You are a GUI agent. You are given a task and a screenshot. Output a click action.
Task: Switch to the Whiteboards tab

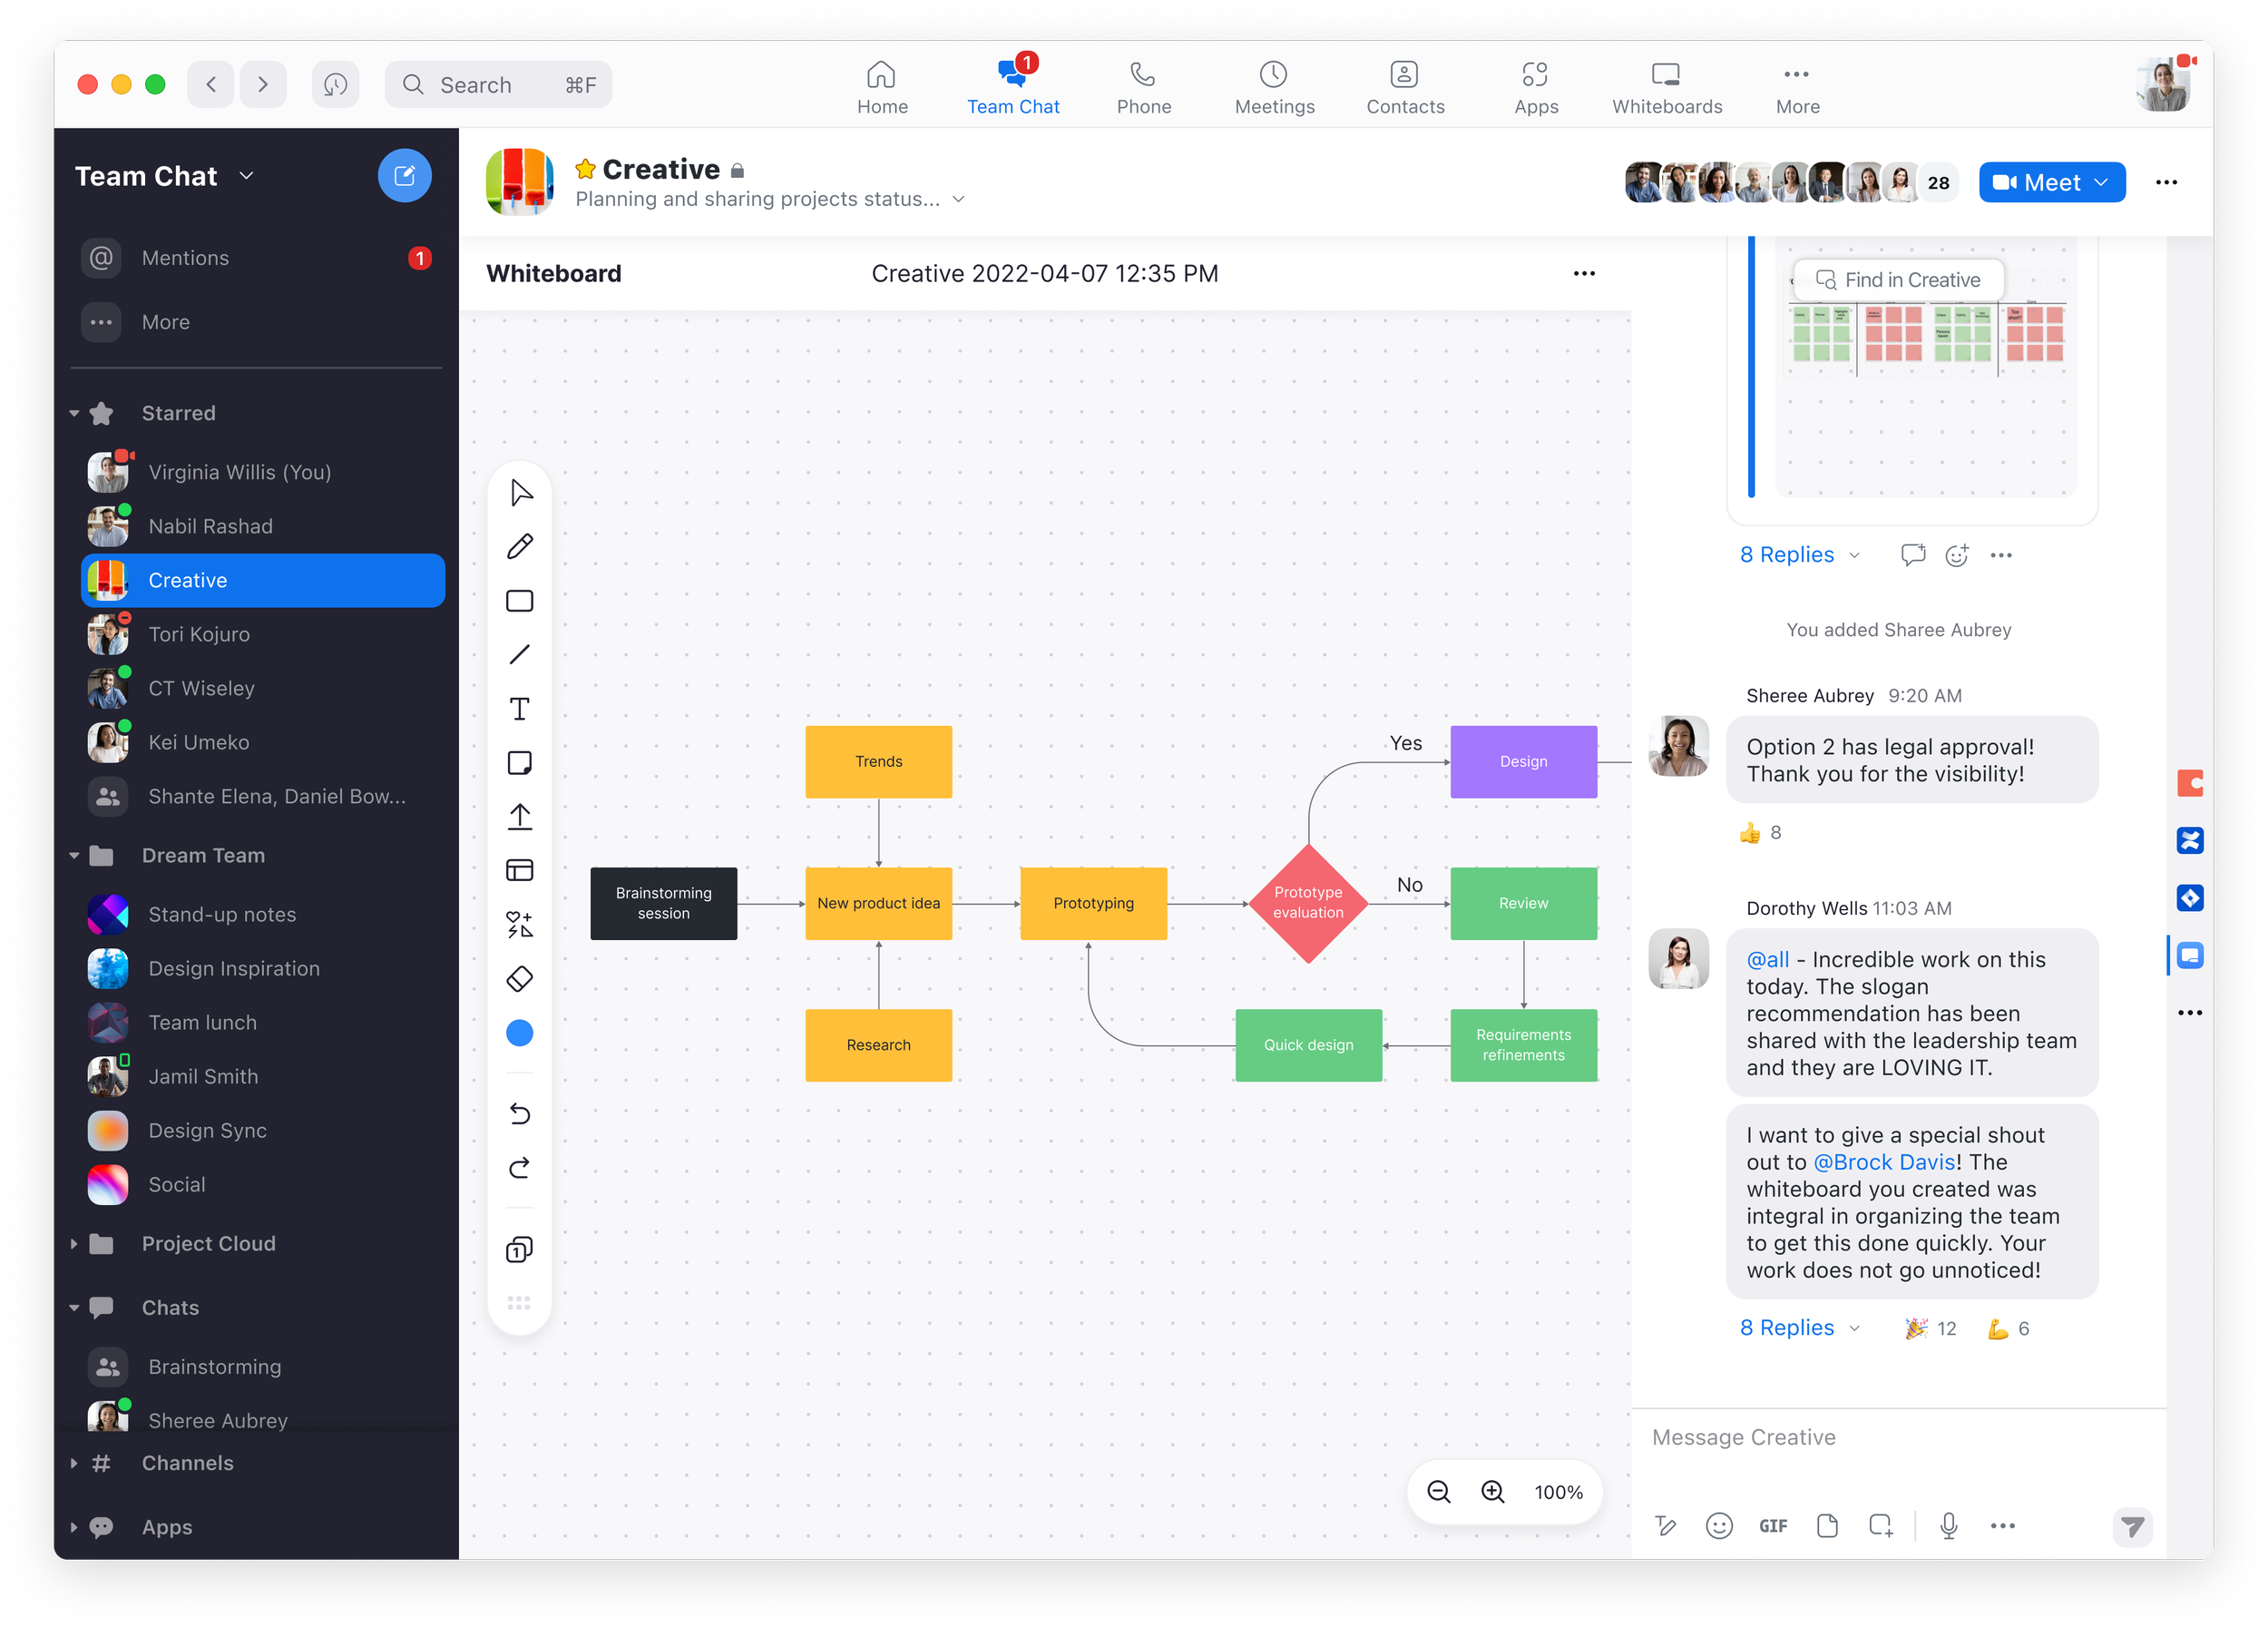tap(1666, 86)
